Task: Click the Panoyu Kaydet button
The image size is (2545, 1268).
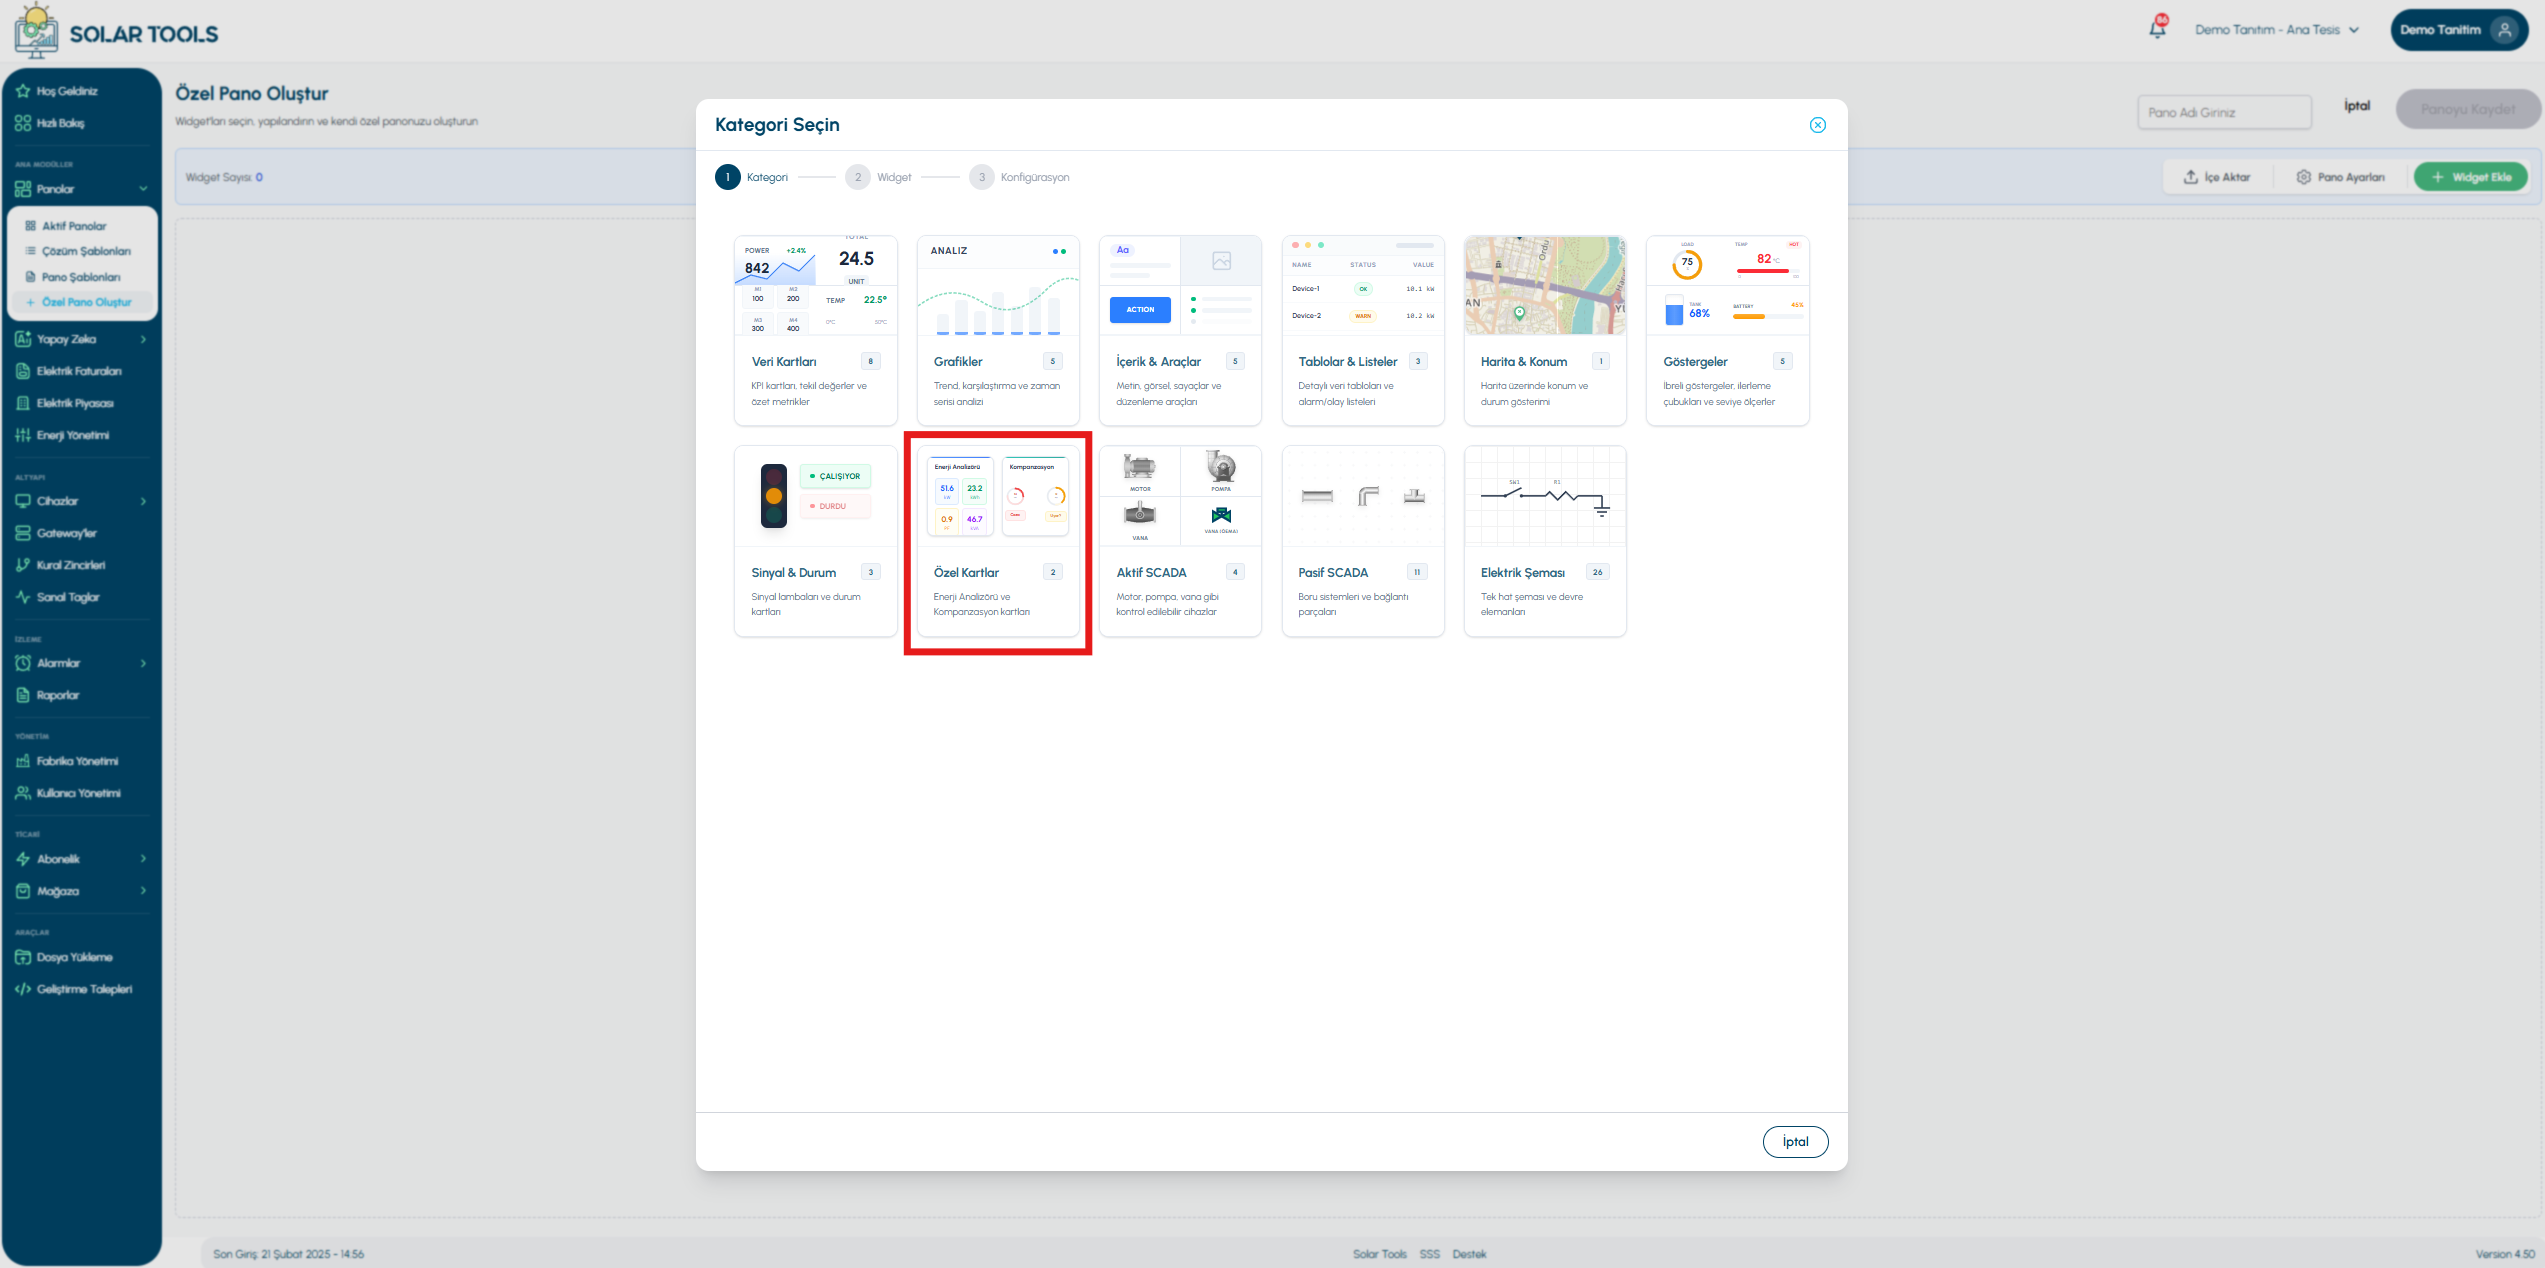Action: pos(2467,109)
